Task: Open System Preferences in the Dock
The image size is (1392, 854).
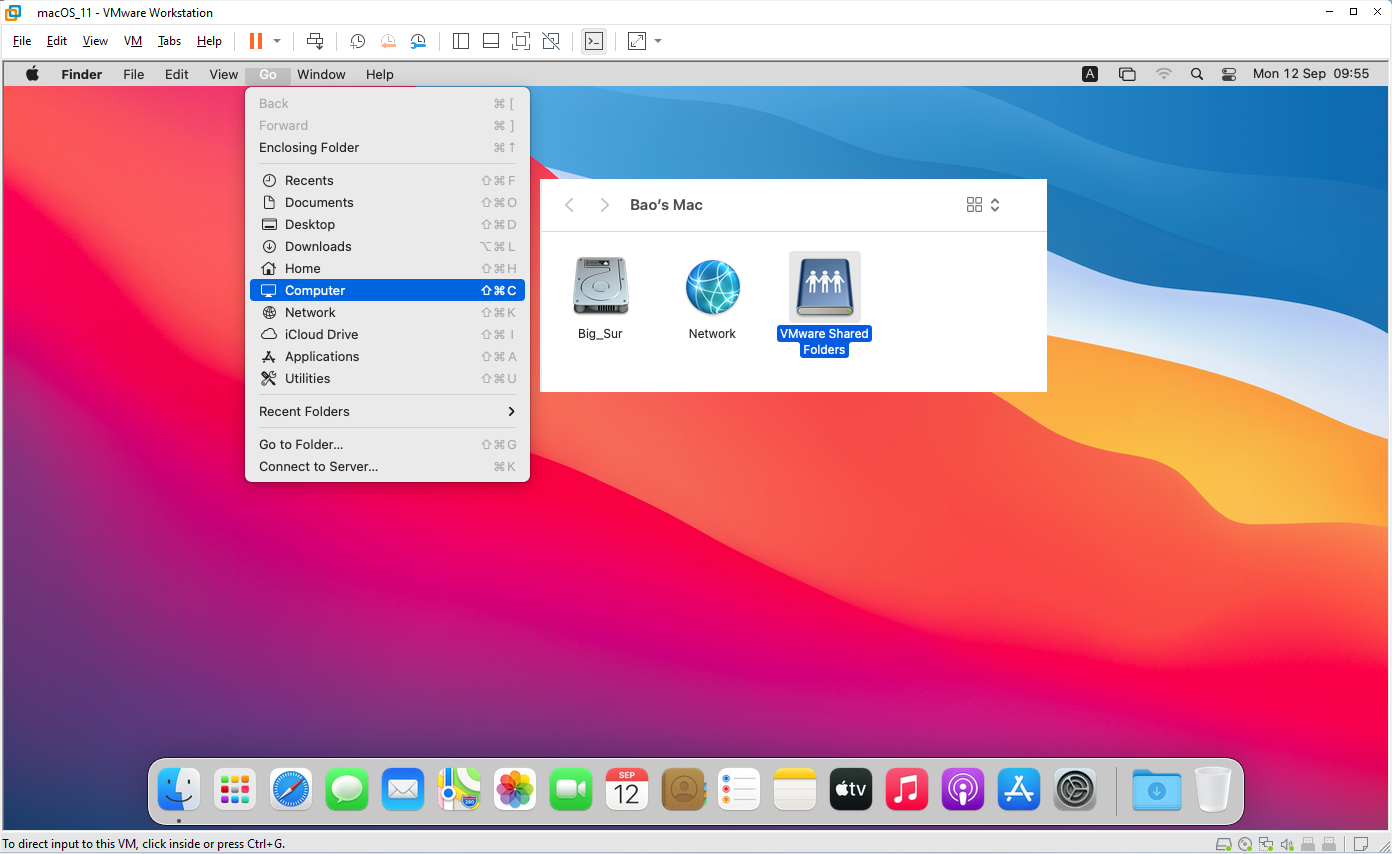Action: (1075, 790)
